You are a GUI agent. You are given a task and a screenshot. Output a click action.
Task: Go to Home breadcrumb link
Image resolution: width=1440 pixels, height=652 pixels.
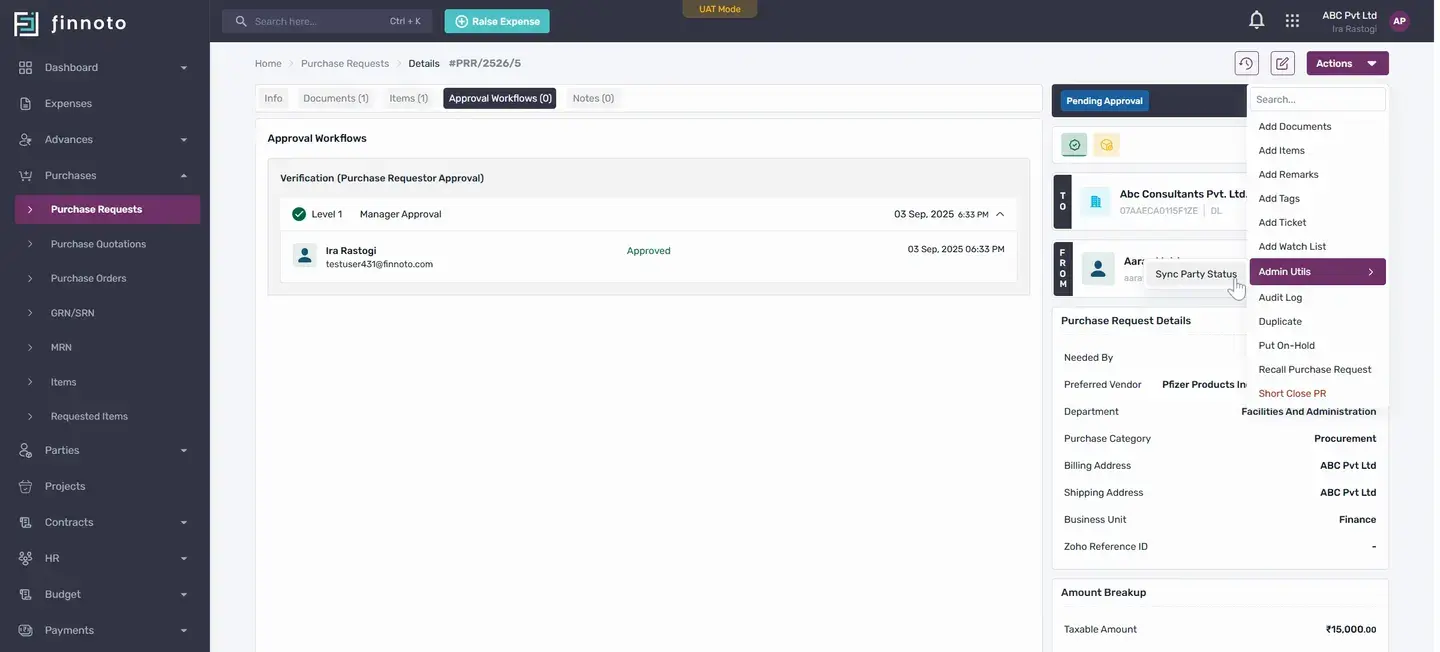[x=268, y=64]
